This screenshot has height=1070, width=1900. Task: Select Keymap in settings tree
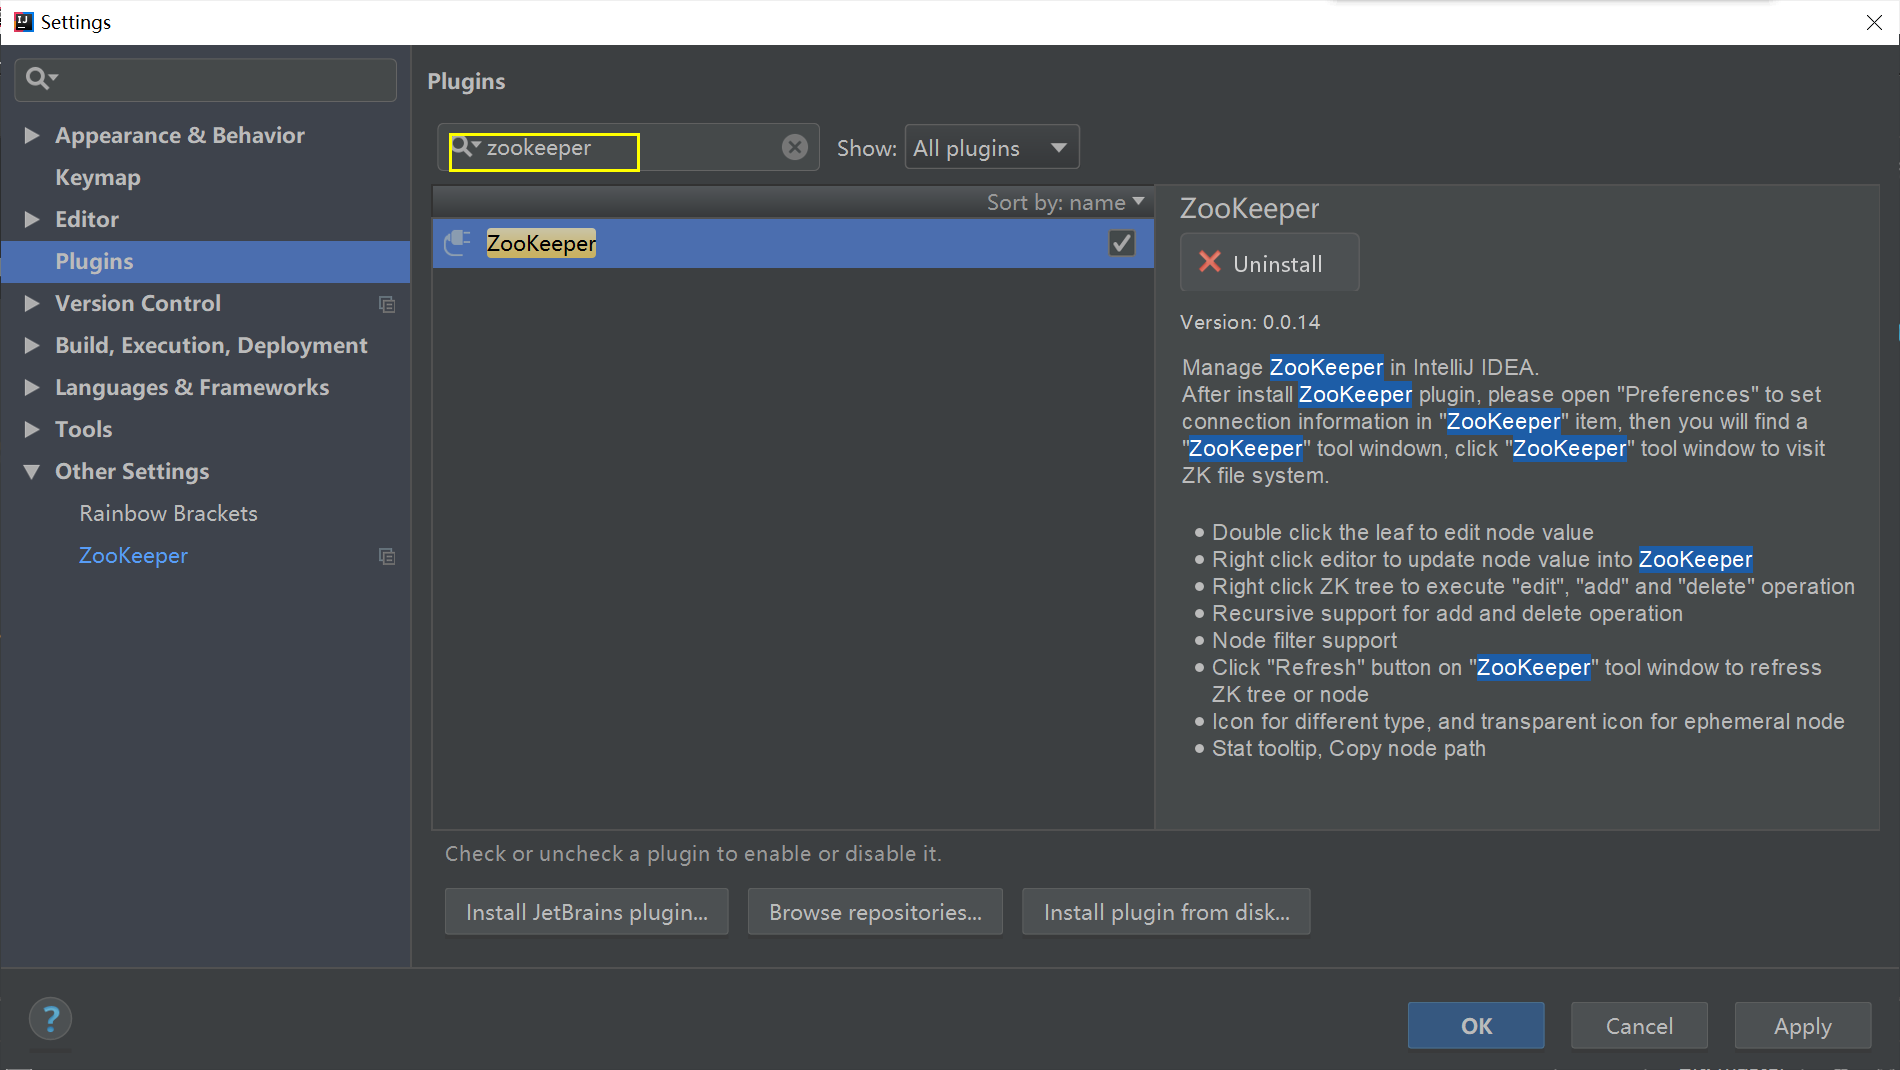[x=98, y=177]
